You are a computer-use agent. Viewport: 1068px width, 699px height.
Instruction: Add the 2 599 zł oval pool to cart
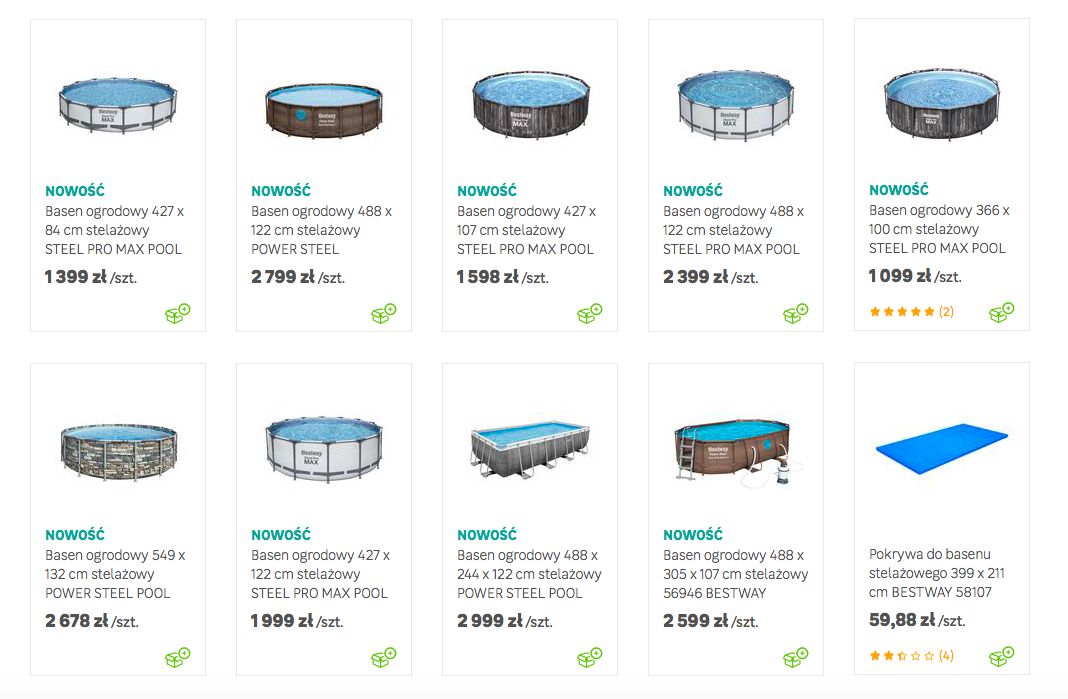796,657
